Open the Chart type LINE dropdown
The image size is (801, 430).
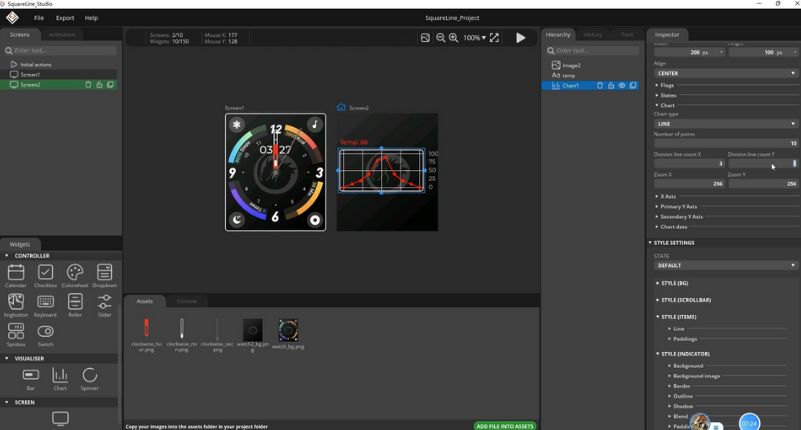(x=725, y=124)
